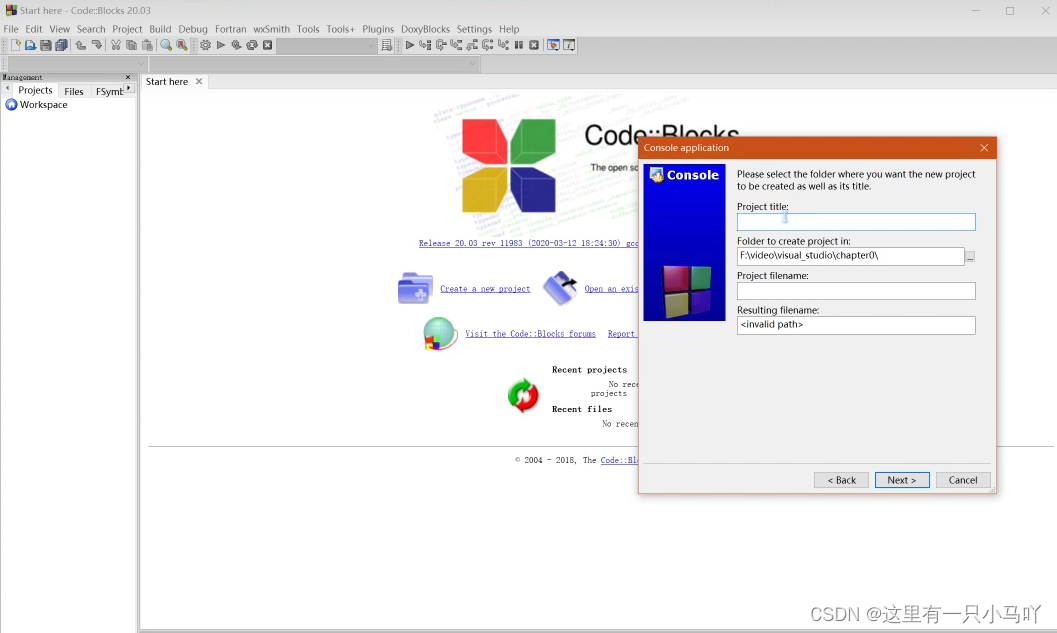Click the Next line debug icon
This screenshot has width=1057, height=633.
pos(440,45)
